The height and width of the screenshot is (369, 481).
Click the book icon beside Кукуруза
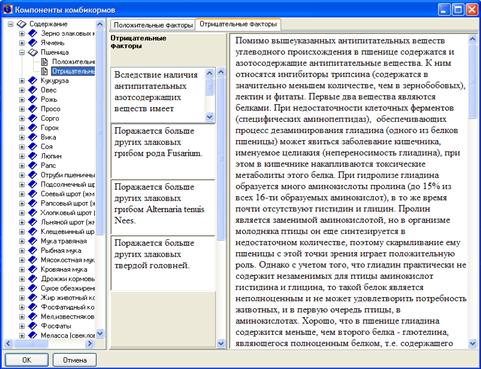pos(32,80)
